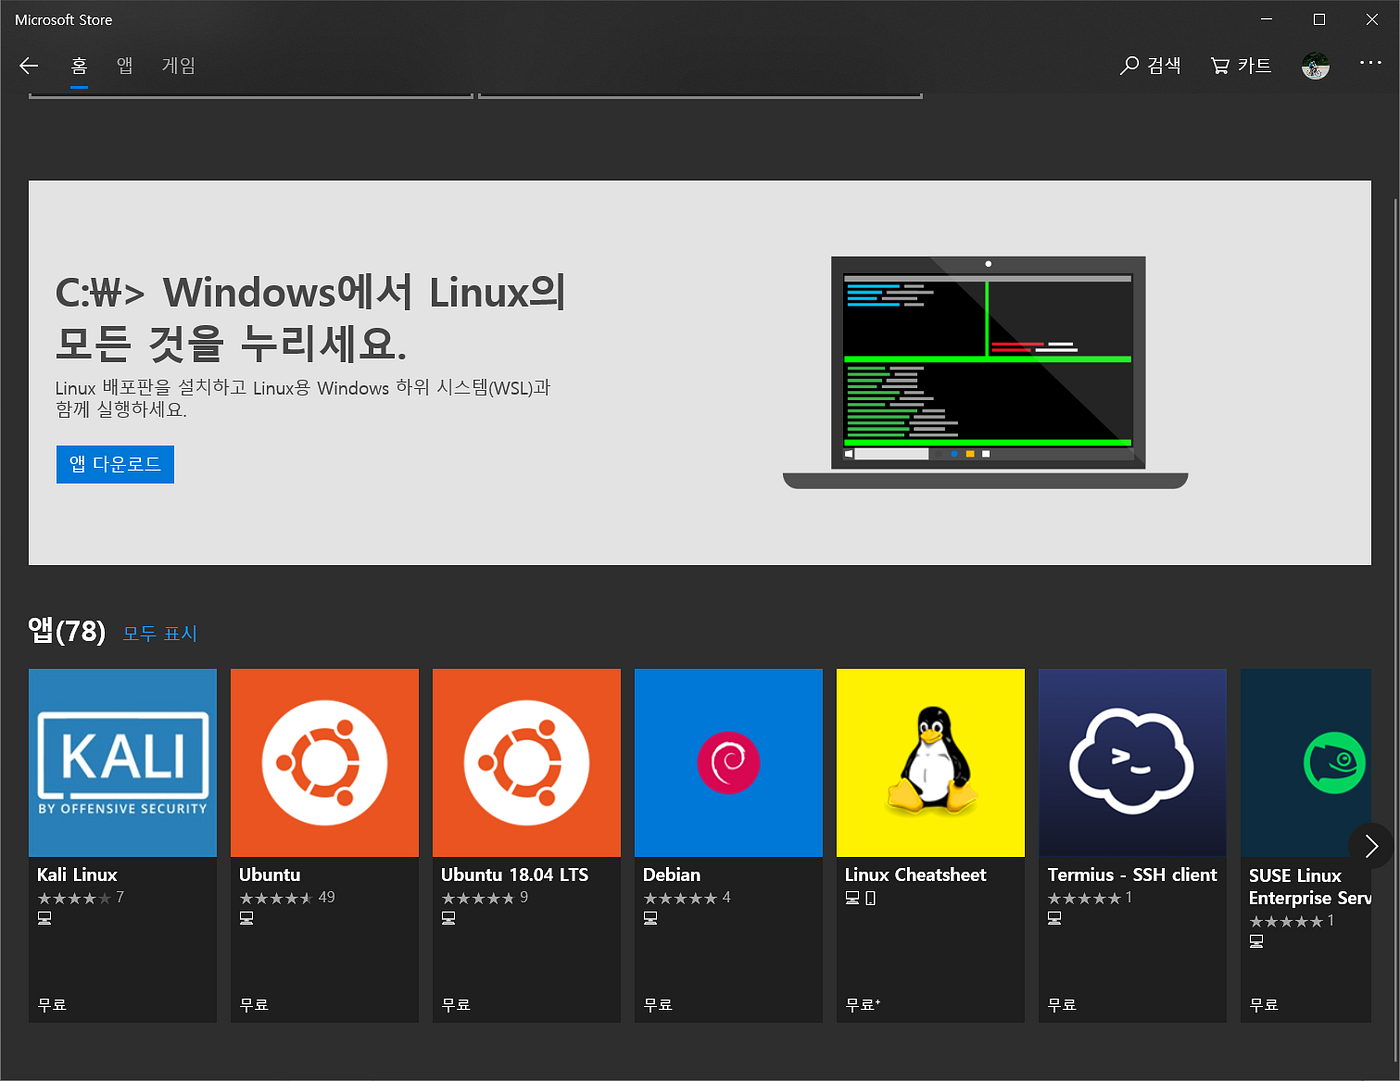The height and width of the screenshot is (1081, 1400).
Task: Click the Ubuntu title under the 49-rating tile
Action: tap(270, 875)
